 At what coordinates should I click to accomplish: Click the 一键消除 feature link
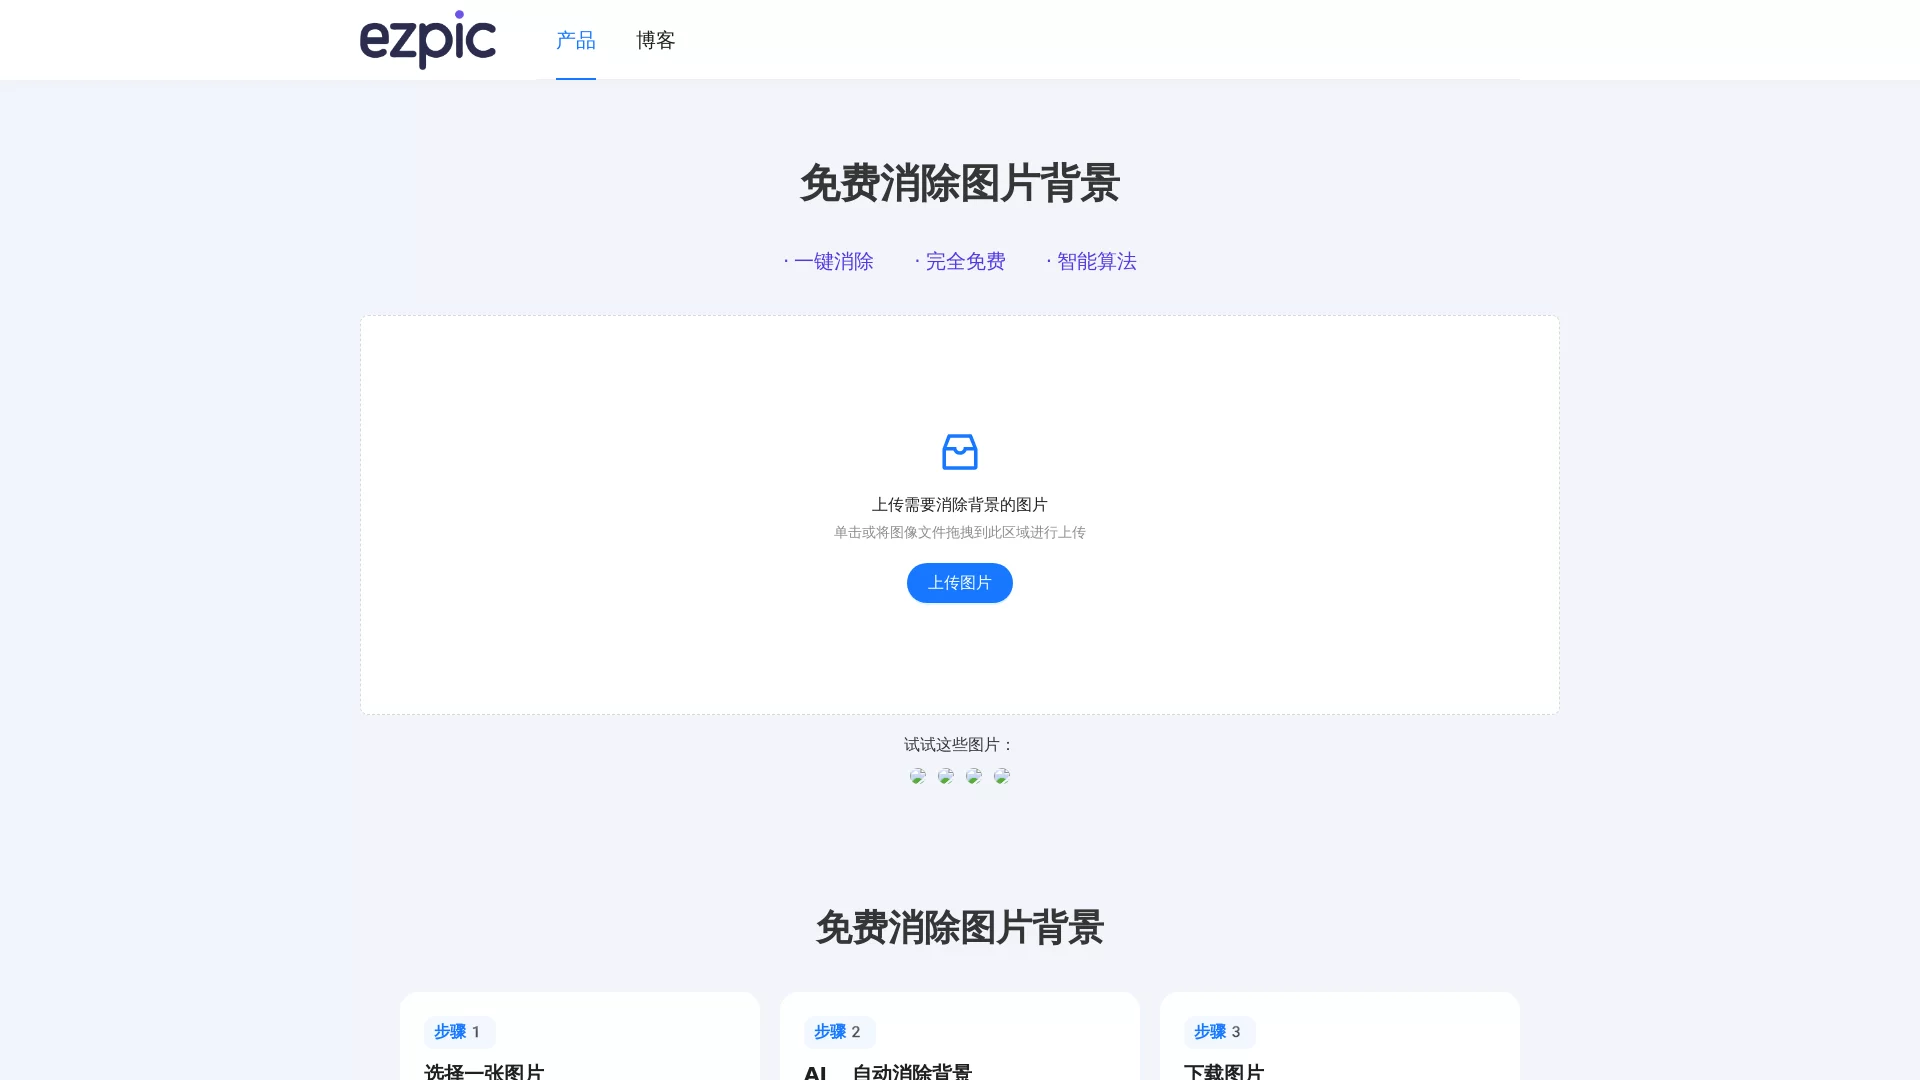[833, 261]
